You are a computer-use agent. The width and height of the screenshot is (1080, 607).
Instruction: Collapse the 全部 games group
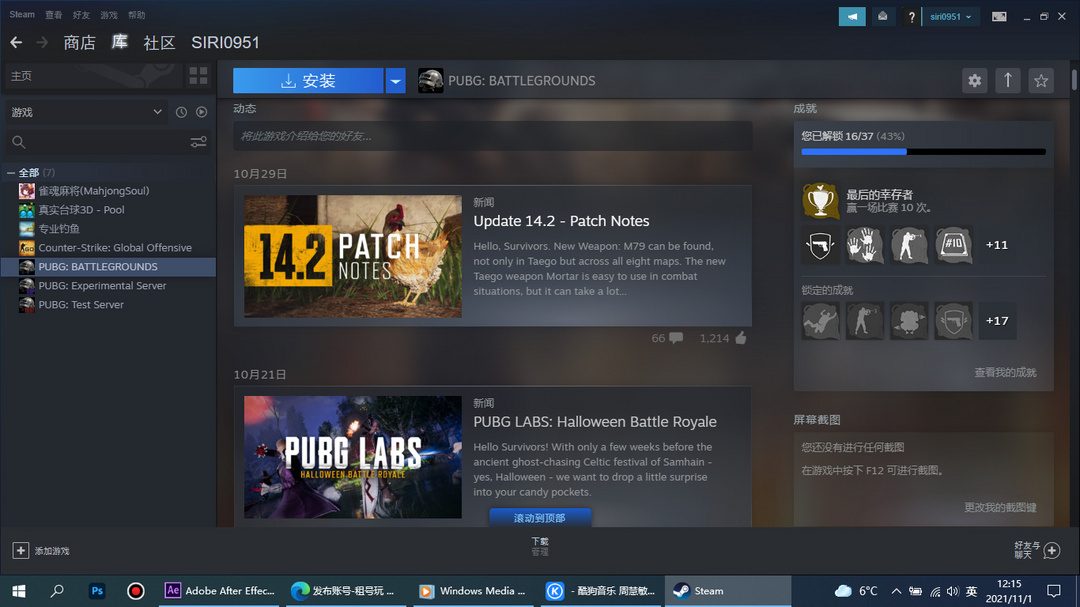pyautogui.click(x=10, y=172)
